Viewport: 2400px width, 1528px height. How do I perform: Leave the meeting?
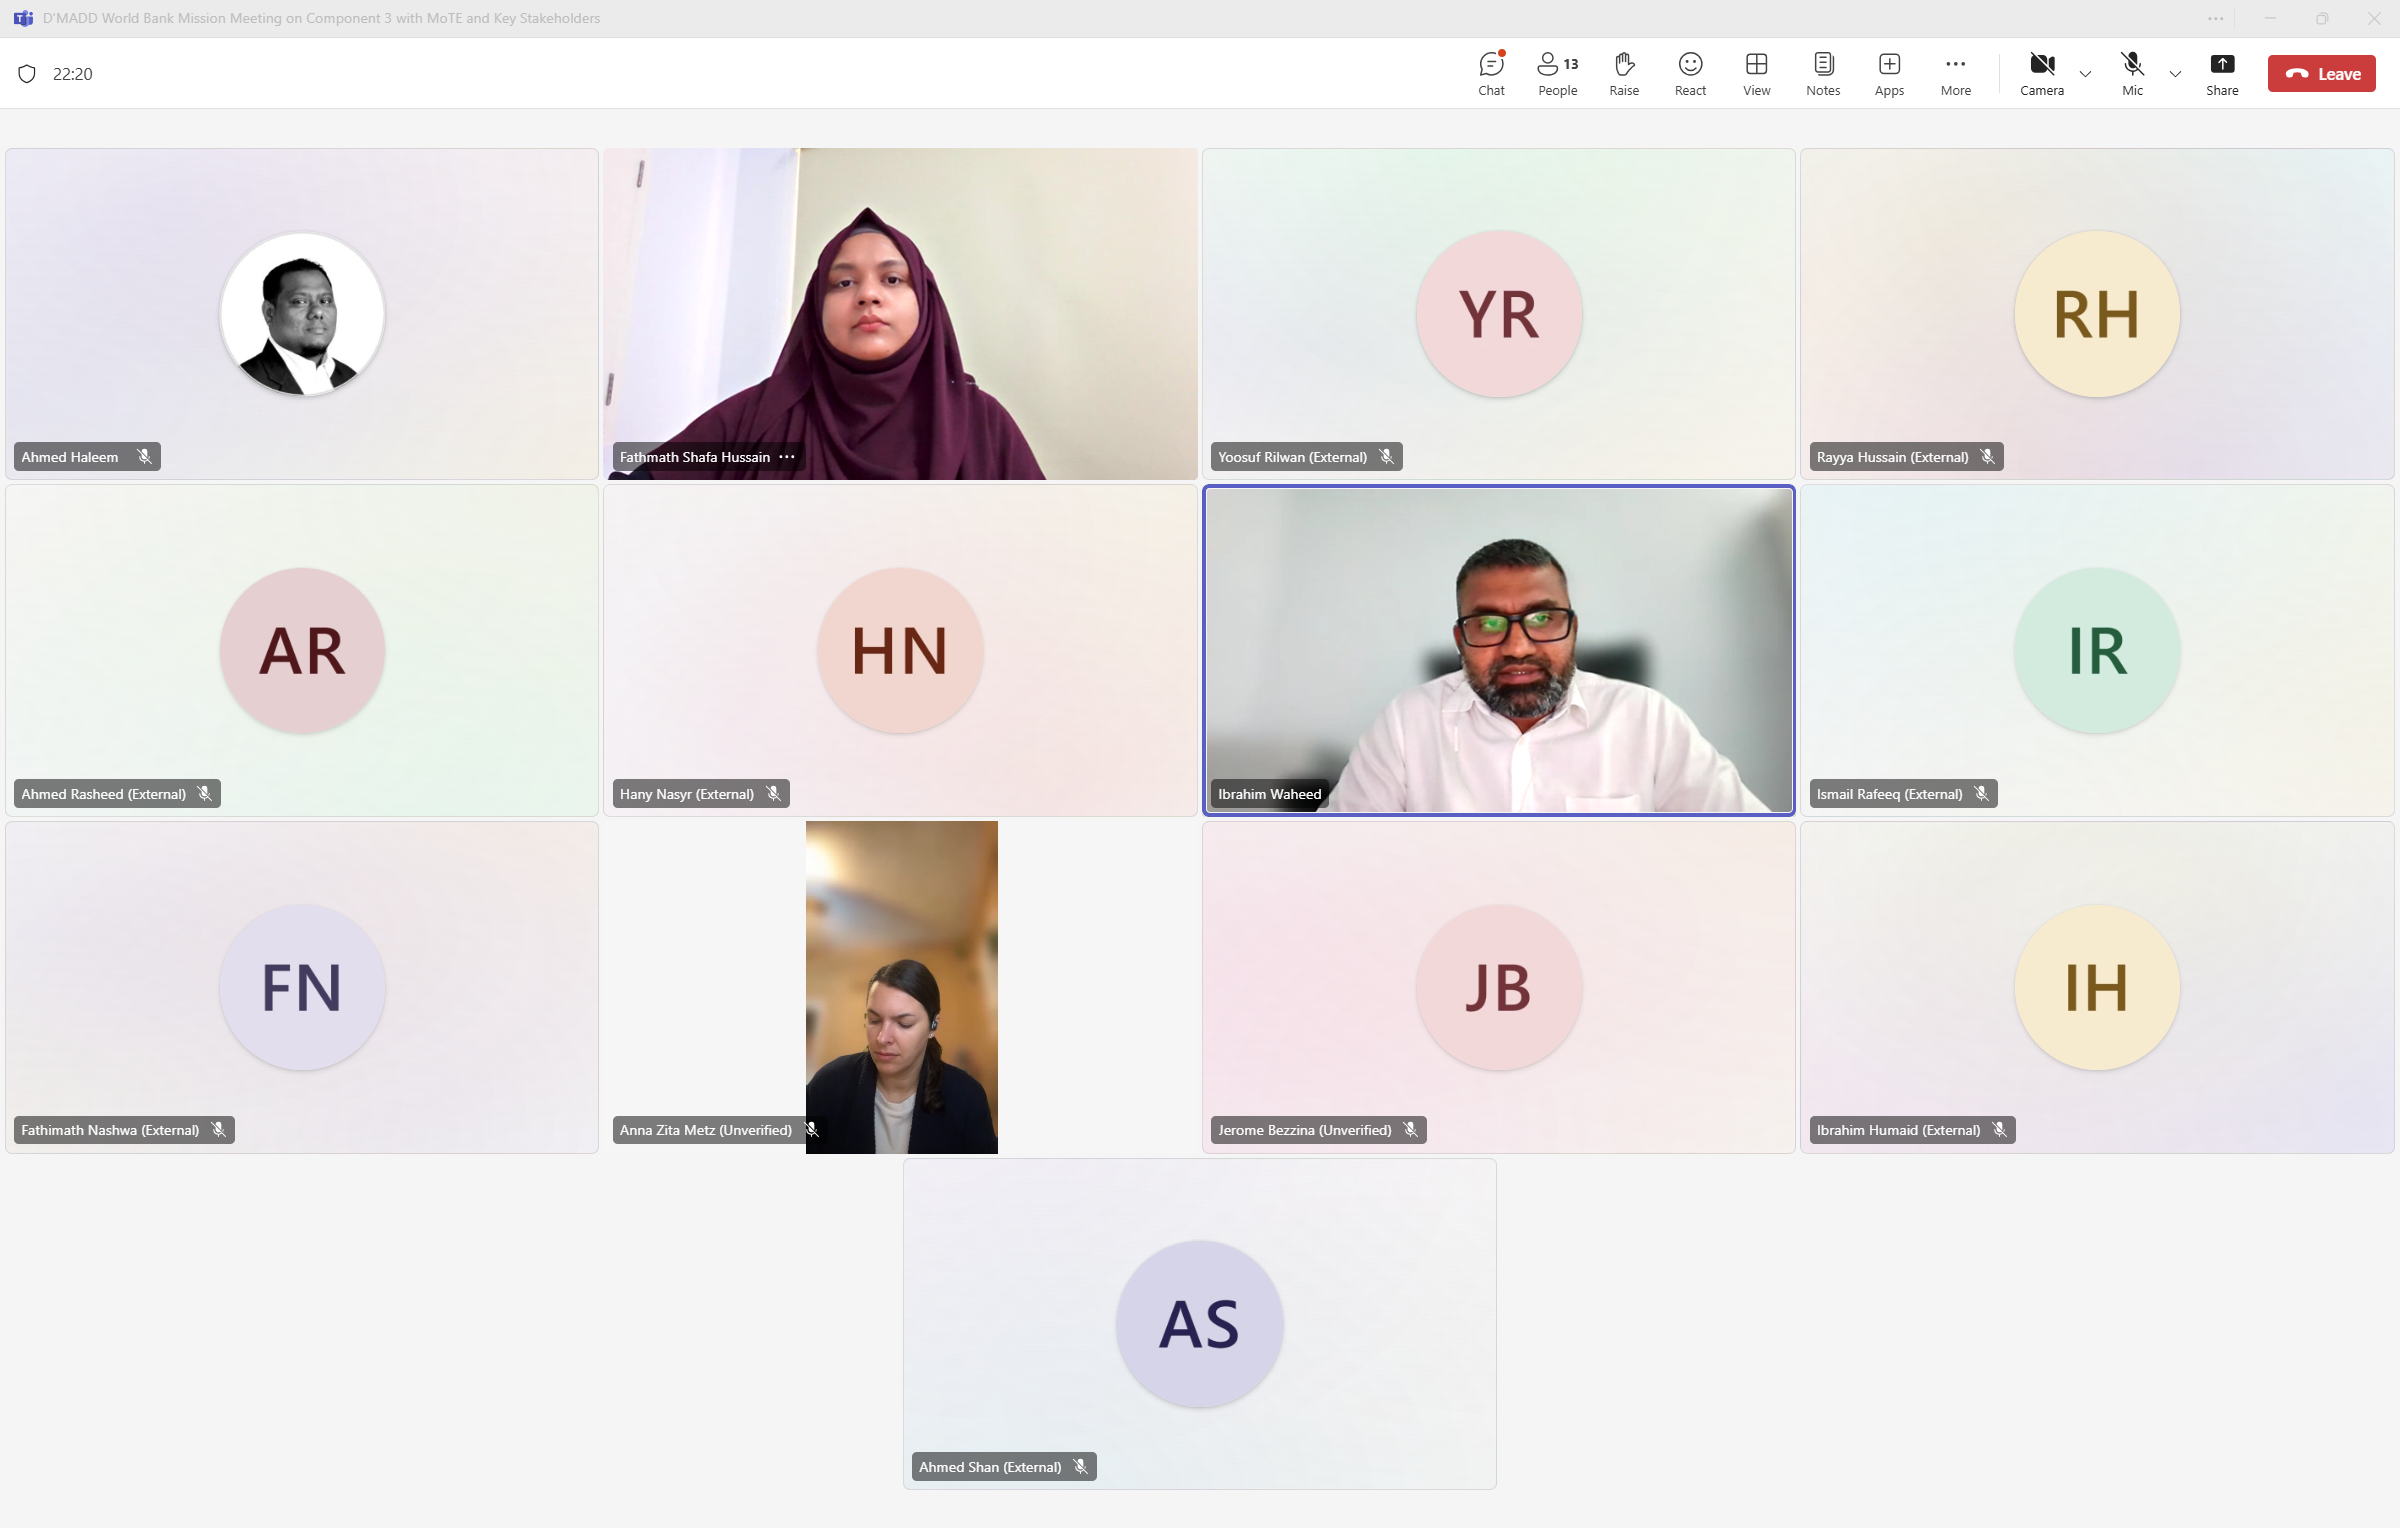(x=2321, y=74)
